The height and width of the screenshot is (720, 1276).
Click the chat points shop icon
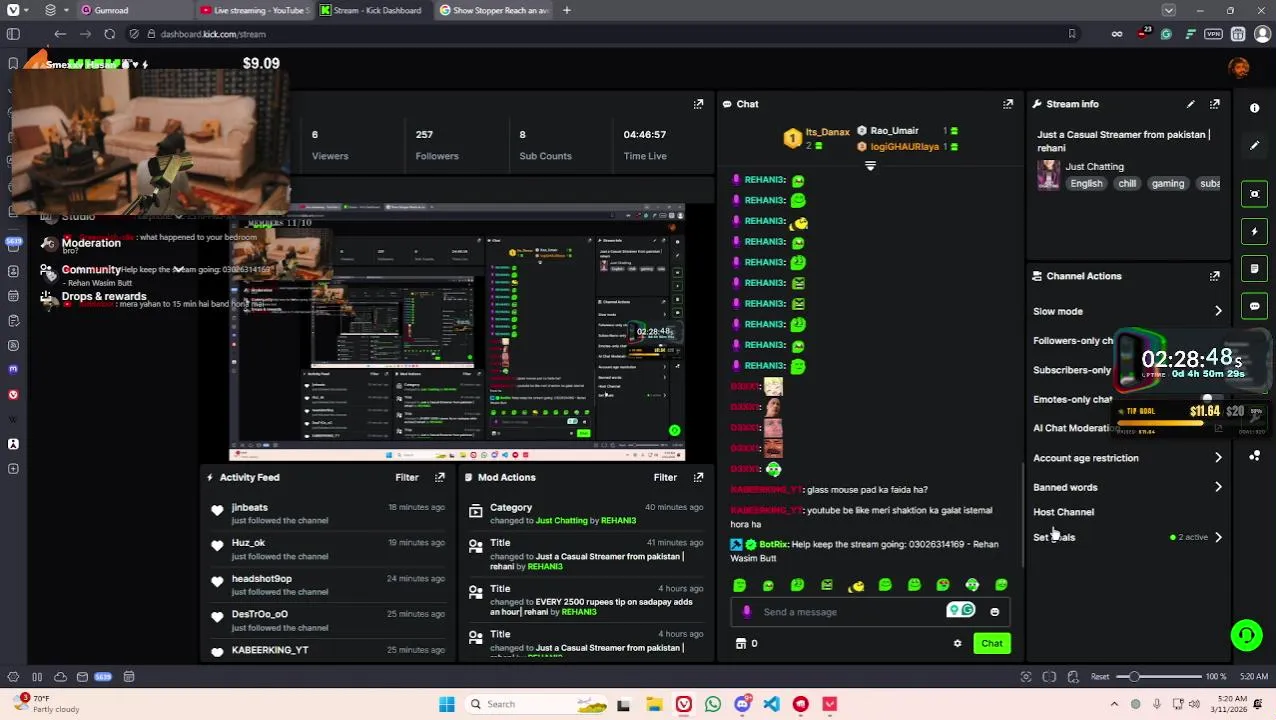(x=741, y=644)
